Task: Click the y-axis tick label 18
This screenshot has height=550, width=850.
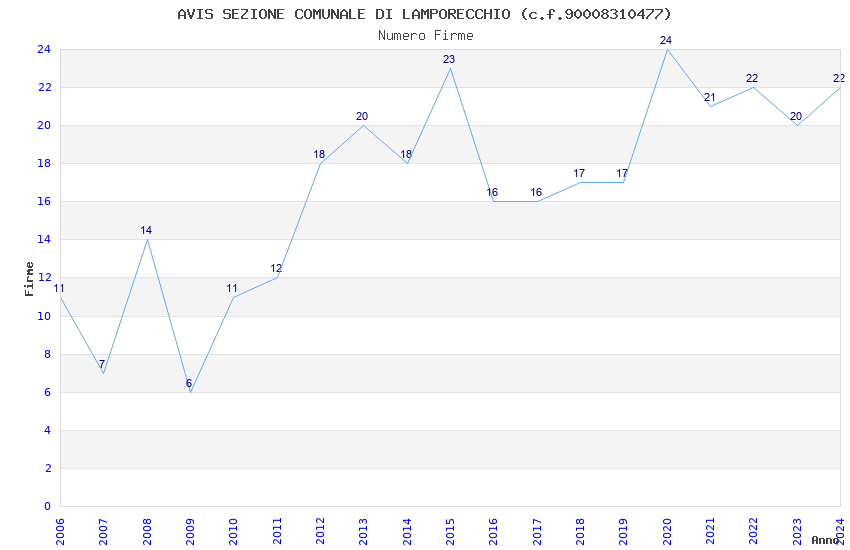Action: click(44, 163)
